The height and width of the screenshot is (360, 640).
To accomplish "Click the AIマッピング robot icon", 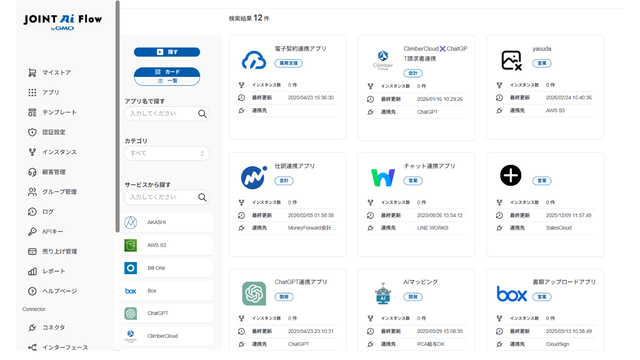I will 383,293.
